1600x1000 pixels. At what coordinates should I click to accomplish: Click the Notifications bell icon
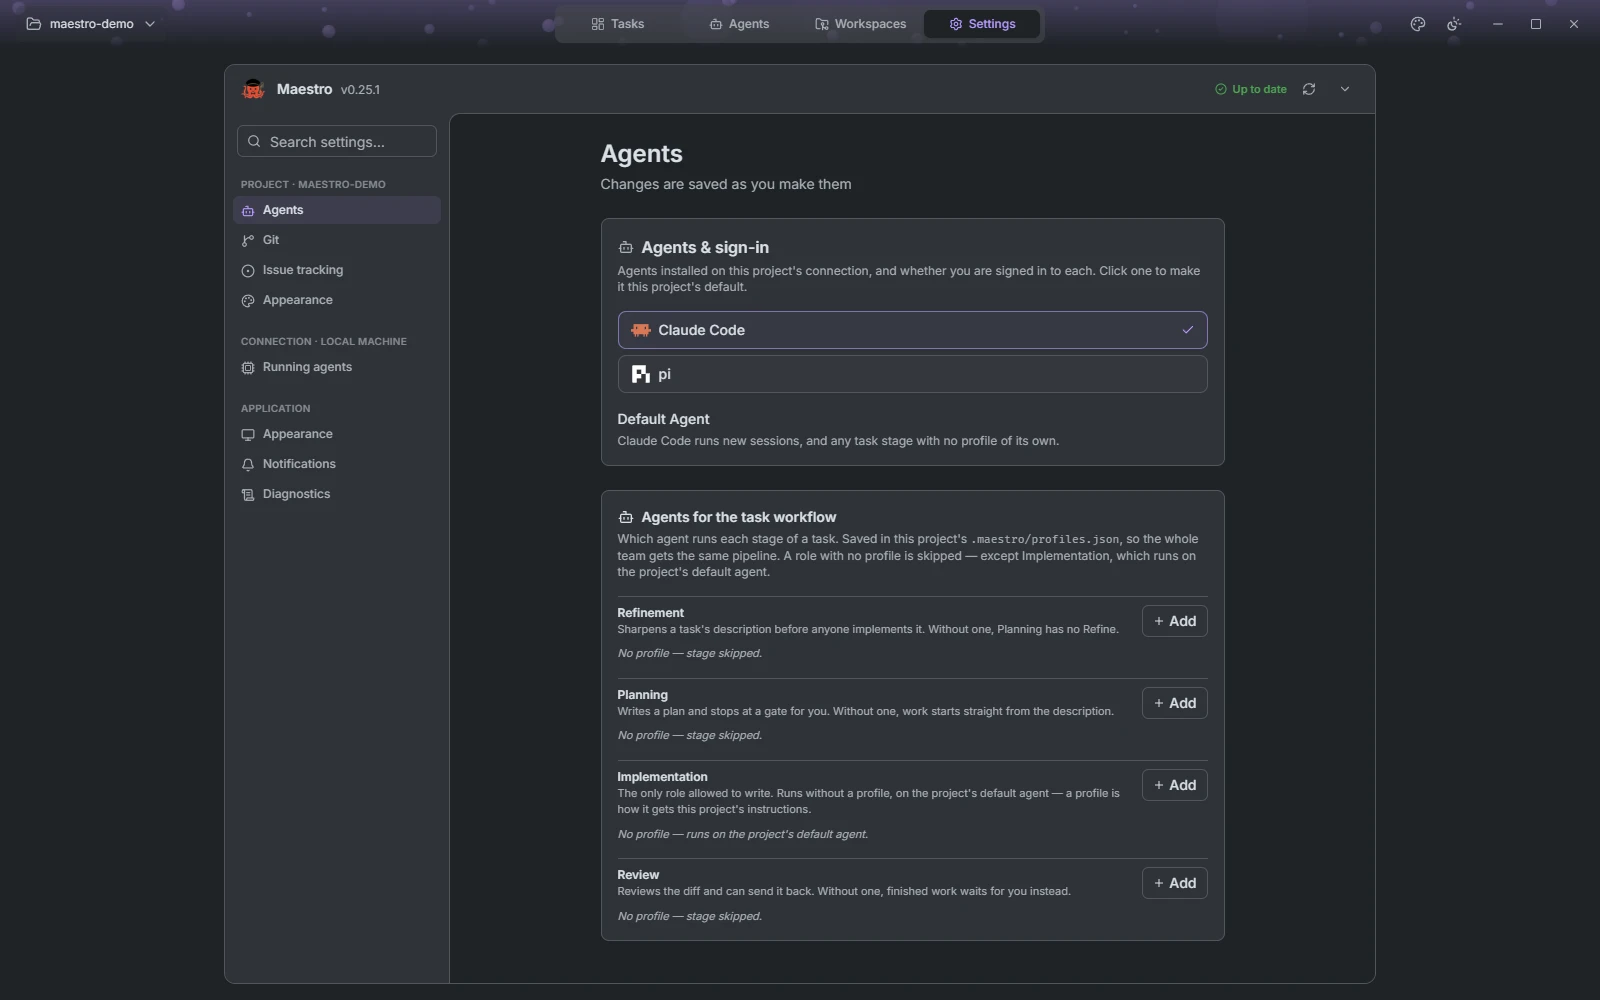tap(248, 464)
